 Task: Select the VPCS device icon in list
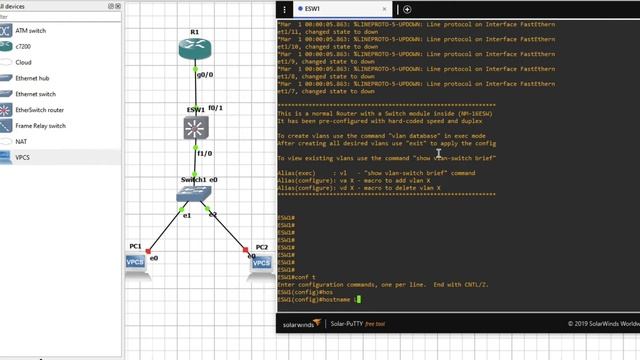[5, 158]
